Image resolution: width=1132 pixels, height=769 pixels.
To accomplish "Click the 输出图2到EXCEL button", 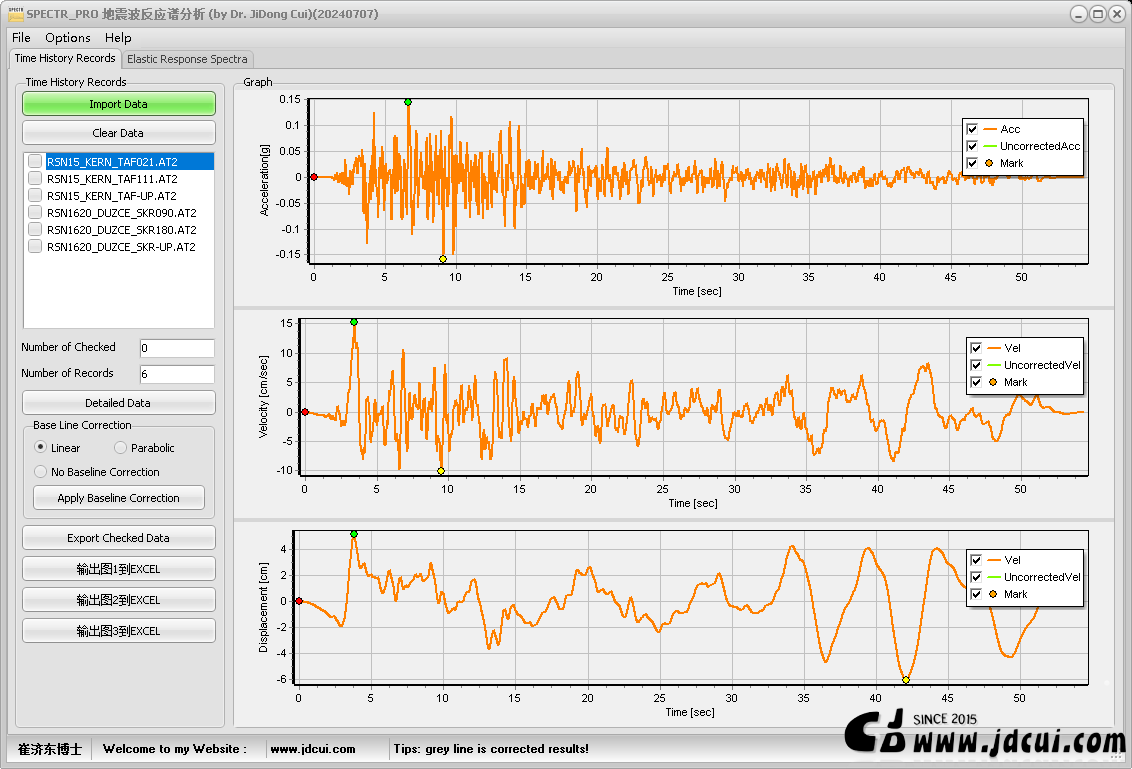I will (118, 600).
